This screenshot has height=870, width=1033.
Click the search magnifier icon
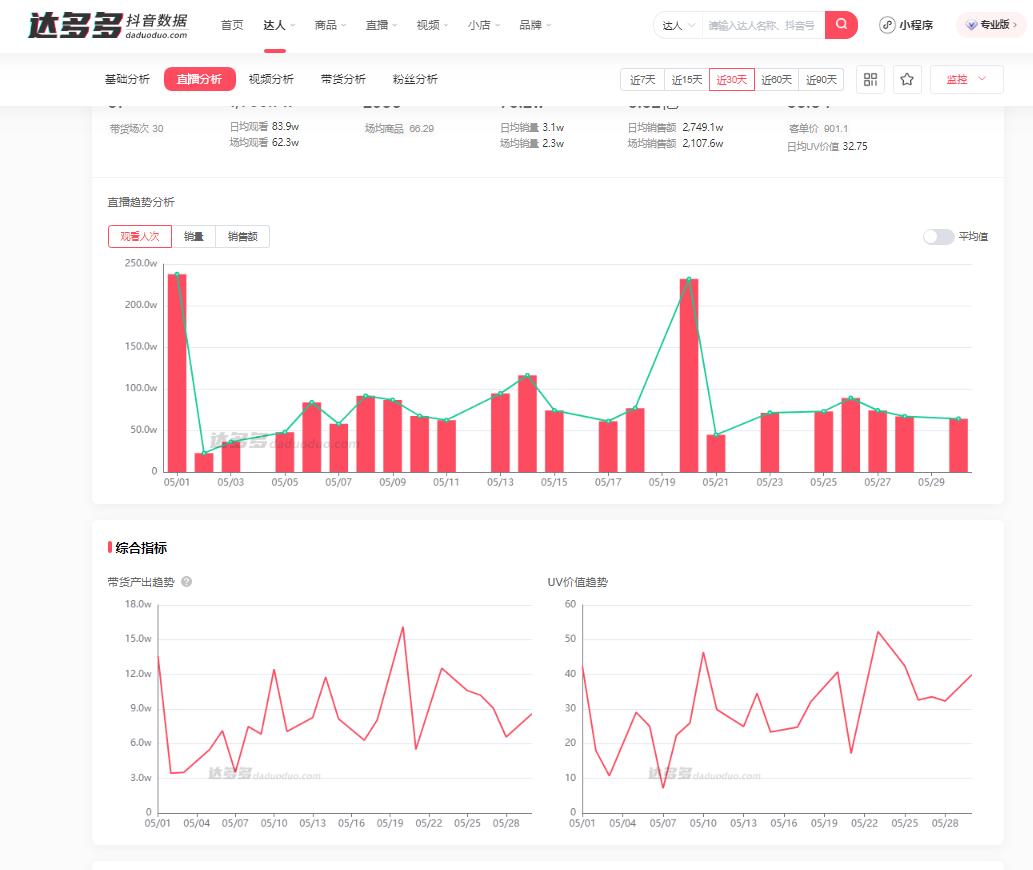click(841, 25)
